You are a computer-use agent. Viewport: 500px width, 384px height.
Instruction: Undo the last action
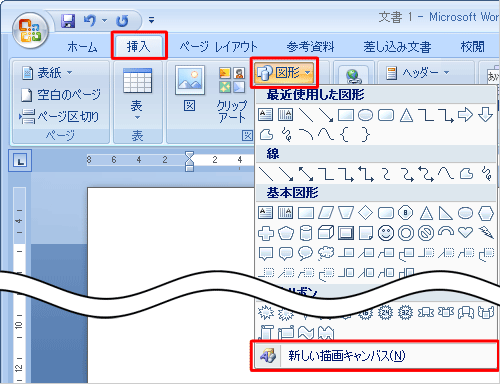pyautogui.click(x=90, y=21)
